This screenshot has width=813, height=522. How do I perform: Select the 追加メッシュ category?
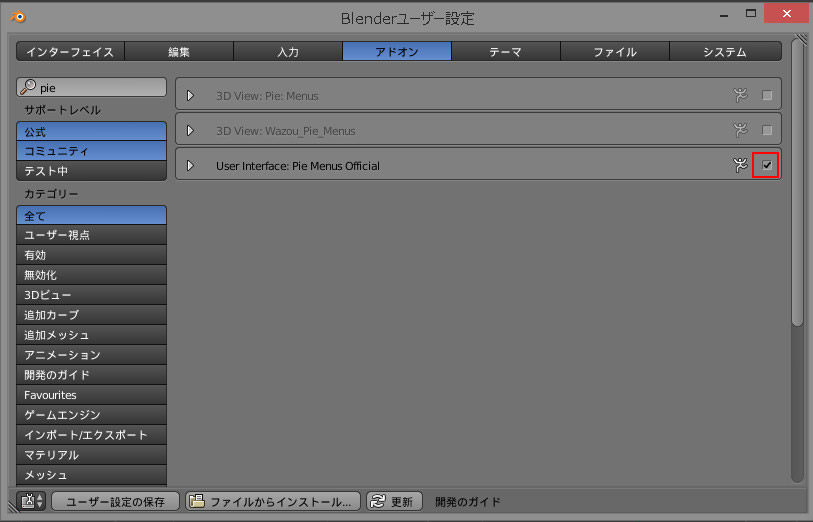coord(91,335)
